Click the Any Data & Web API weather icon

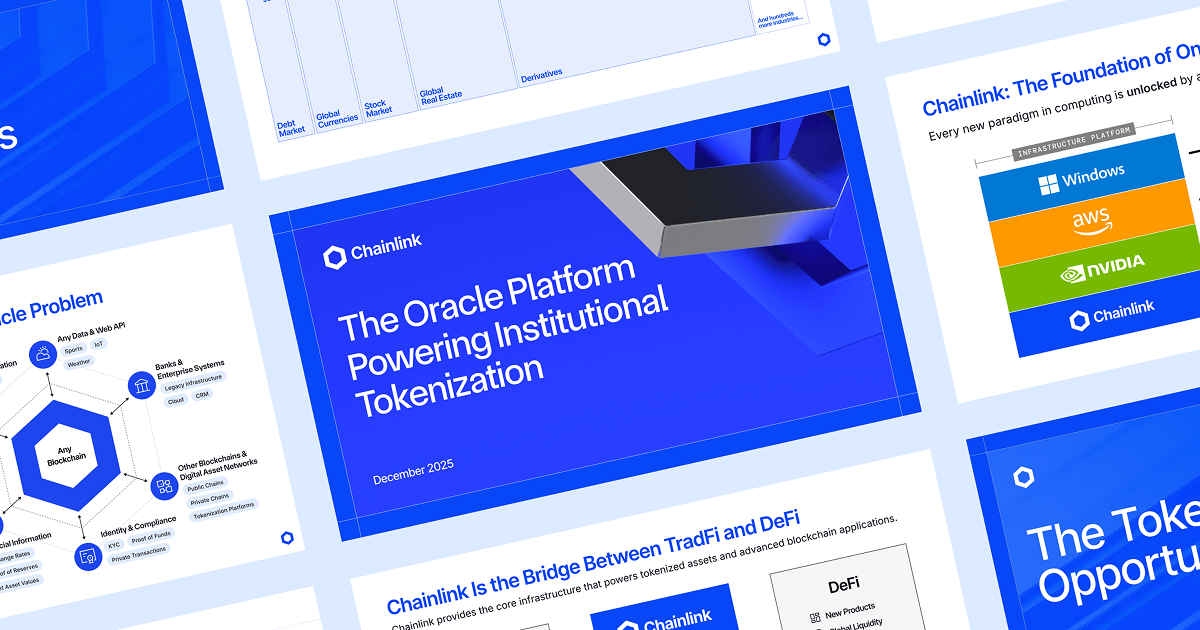point(44,353)
